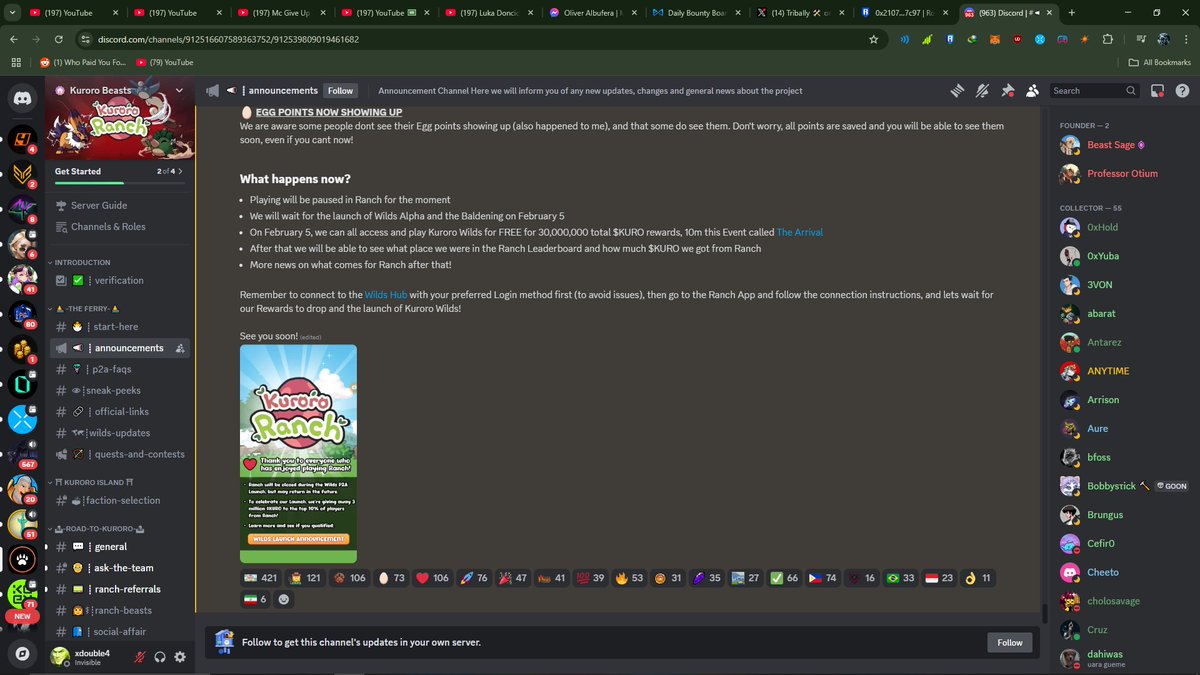Toggle the rocket 76 reaction
The image size is (1200, 675).
tap(475, 578)
